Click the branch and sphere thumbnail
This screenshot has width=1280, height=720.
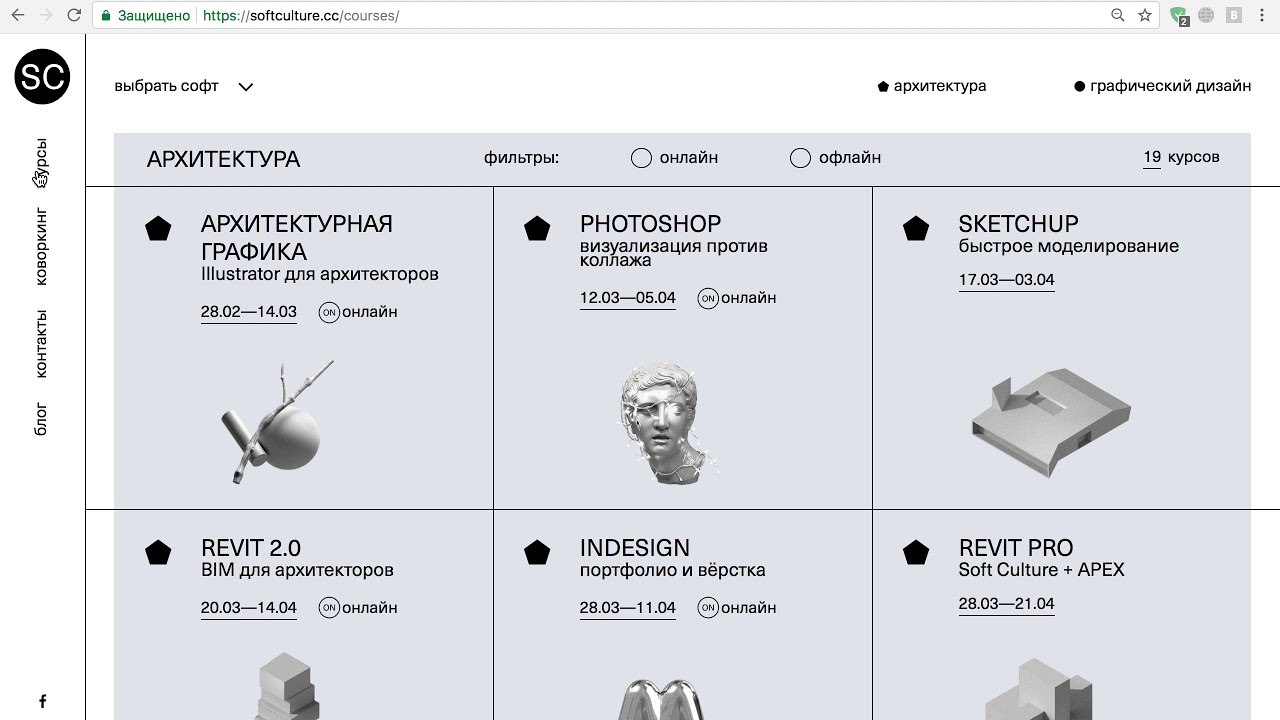tap(275, 425)
